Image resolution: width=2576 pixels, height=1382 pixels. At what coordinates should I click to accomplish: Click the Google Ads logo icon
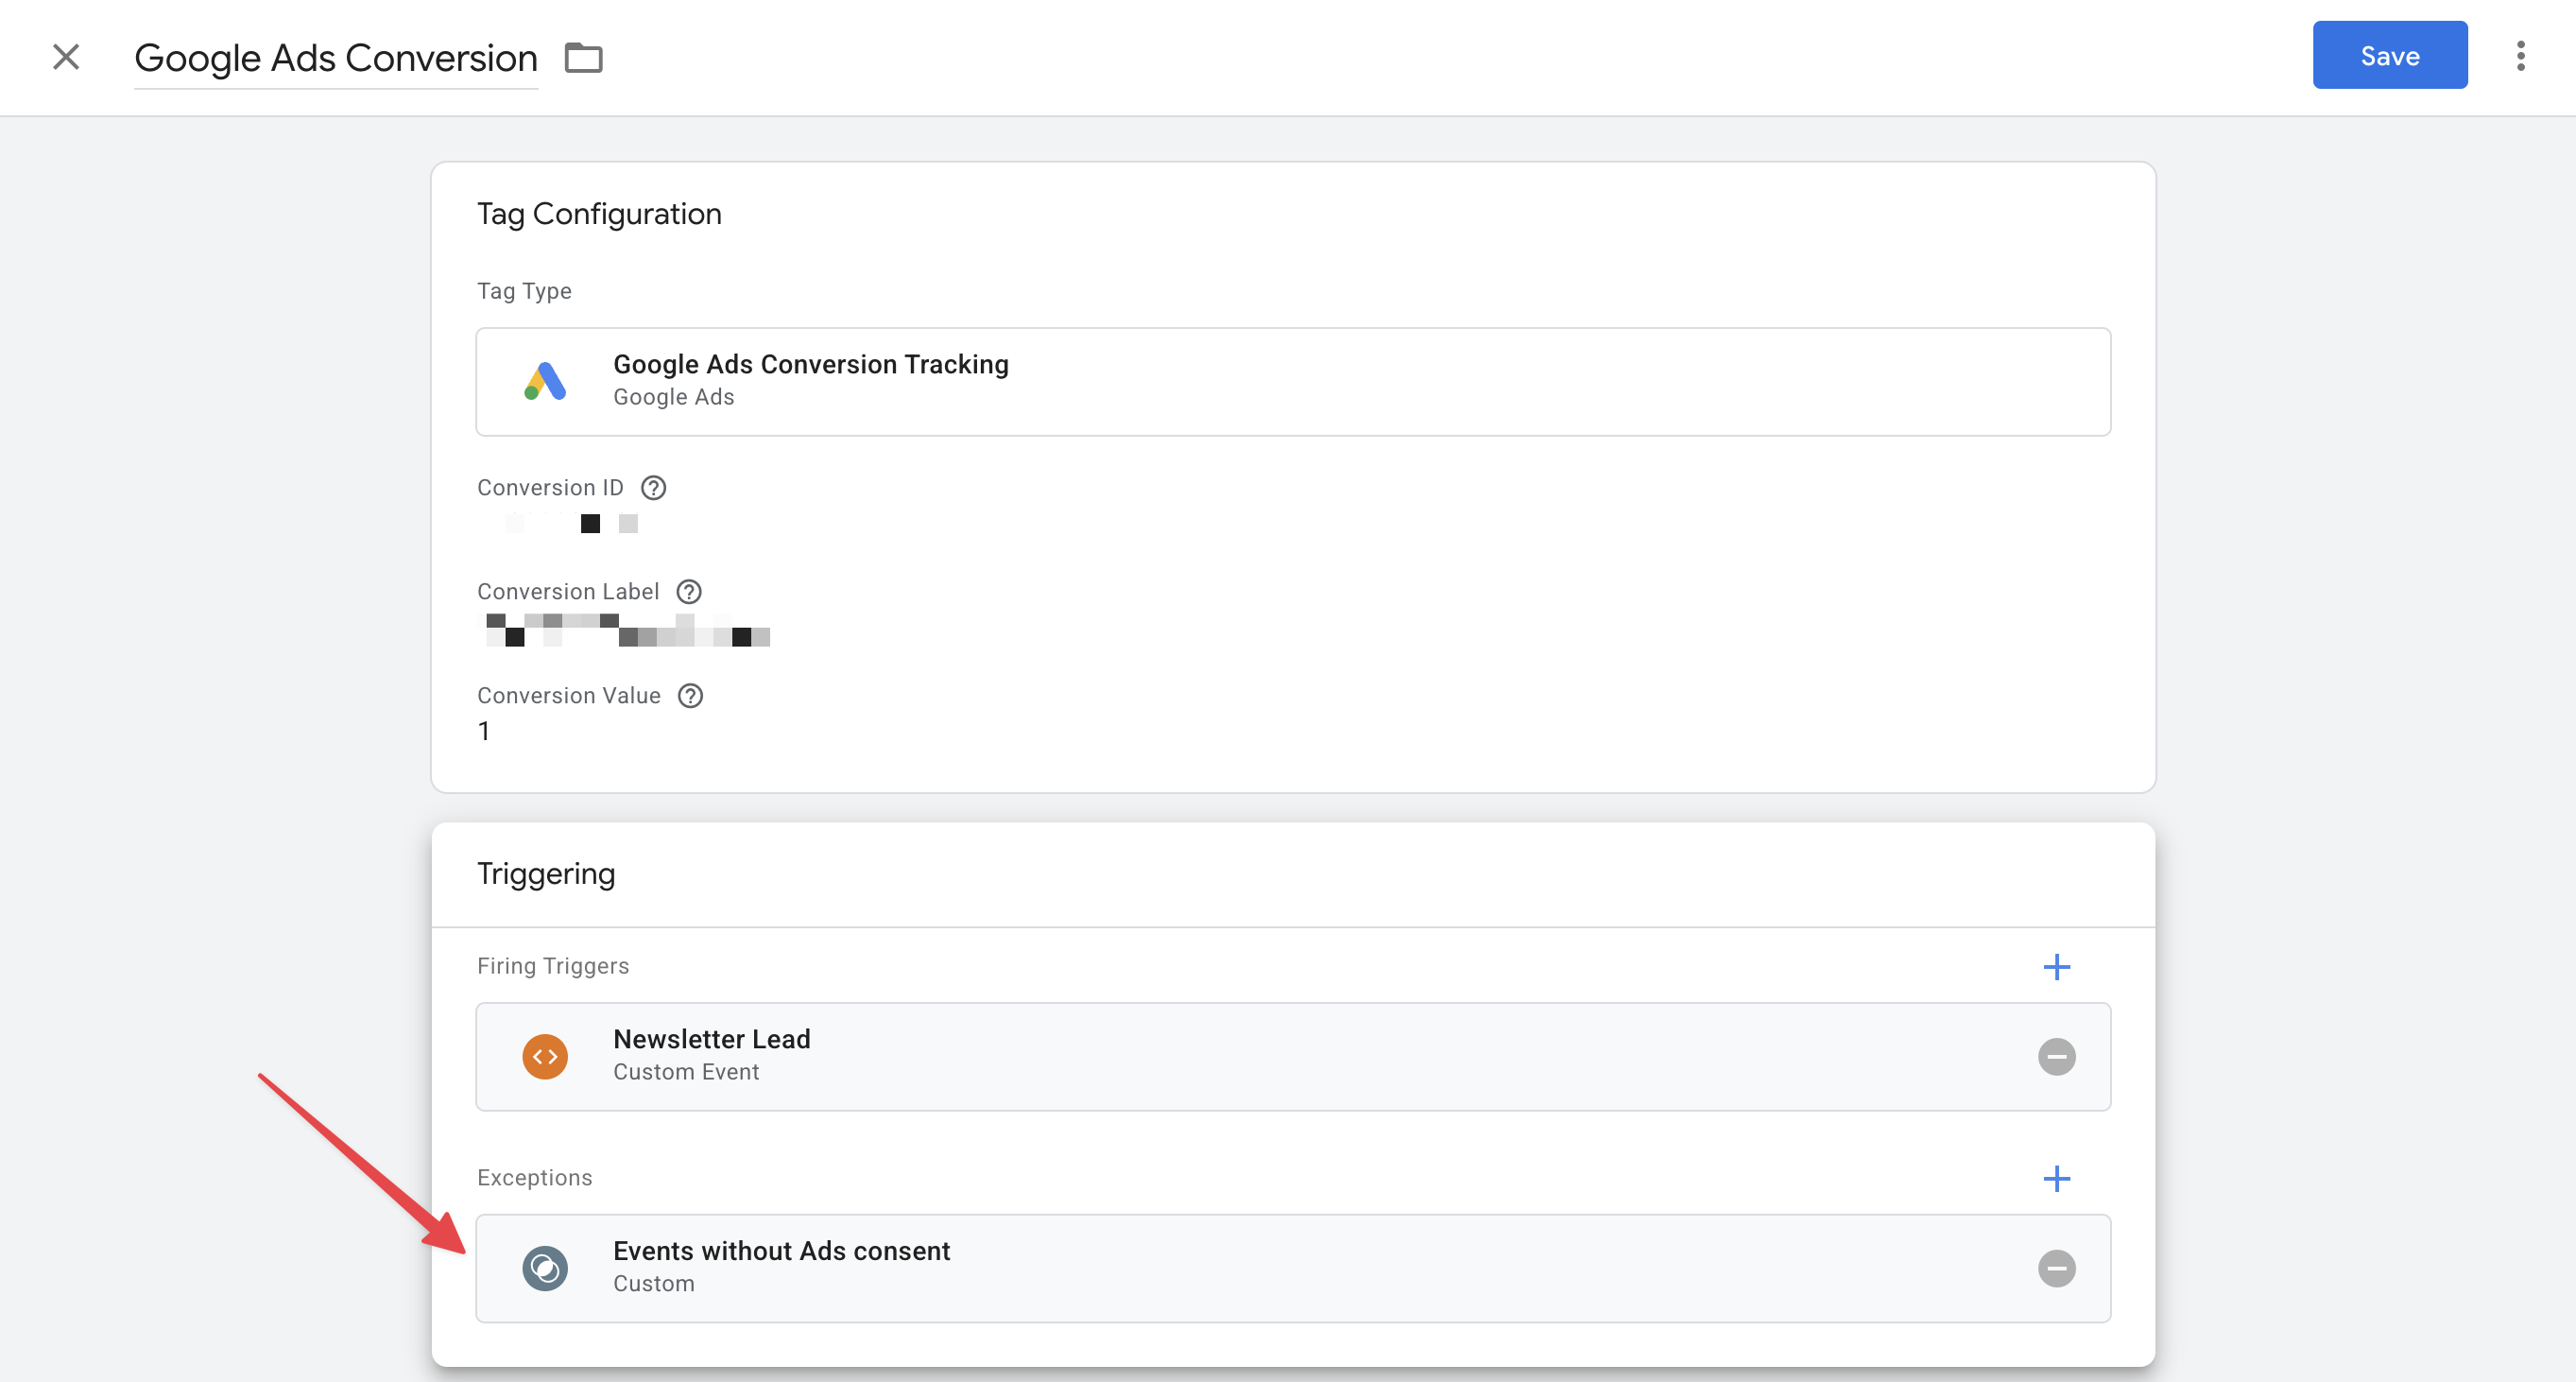[x=545, y=381]
